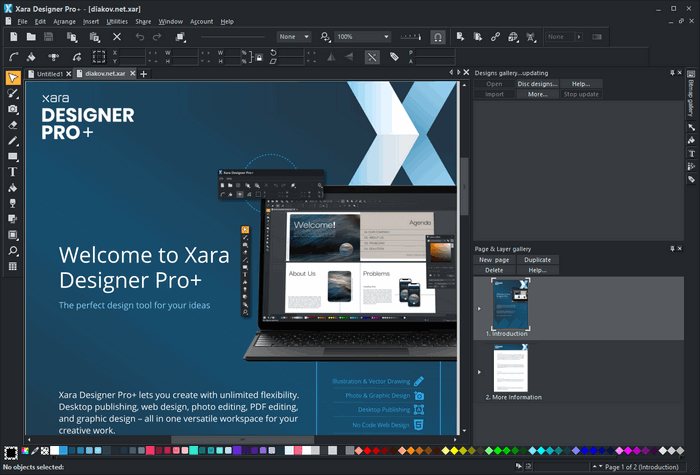Screen dimensions: 700x475
Task: Pick the pink-red color swatch on color line
Action: click(x=150, y=450)
